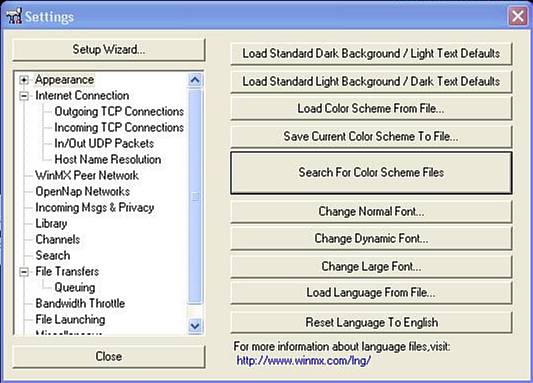Select File Transfers in the tree
The image size is (533, 383).
coord(67,271)
